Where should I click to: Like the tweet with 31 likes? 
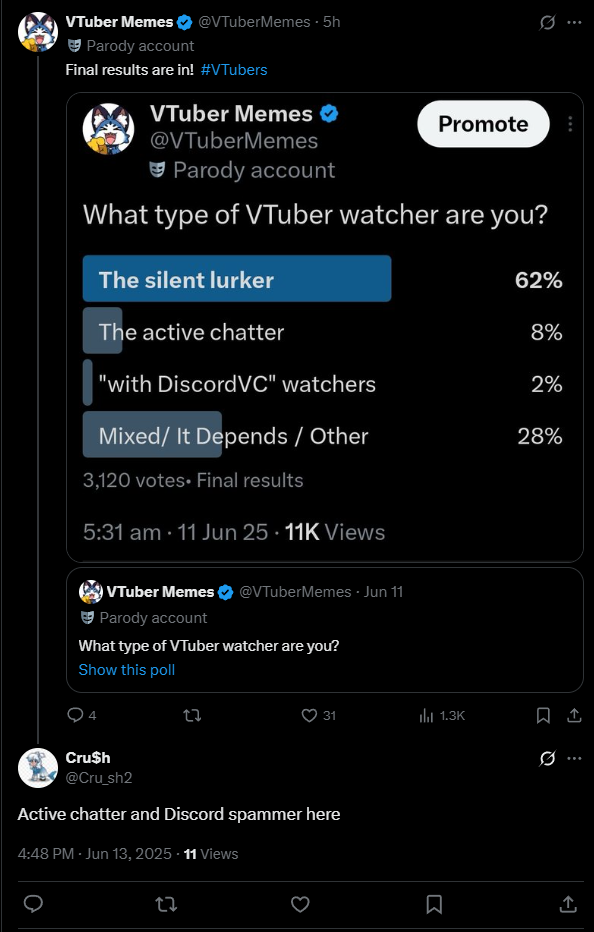[x=309, y=716]
